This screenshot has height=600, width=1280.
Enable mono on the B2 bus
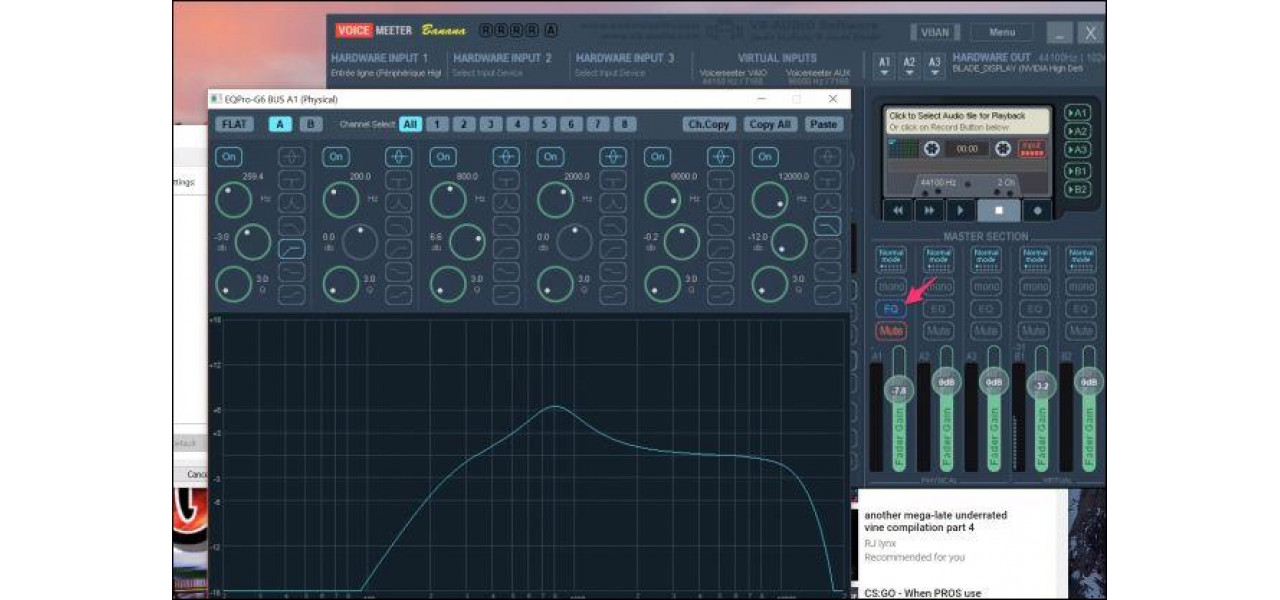tap(1081, 286)
